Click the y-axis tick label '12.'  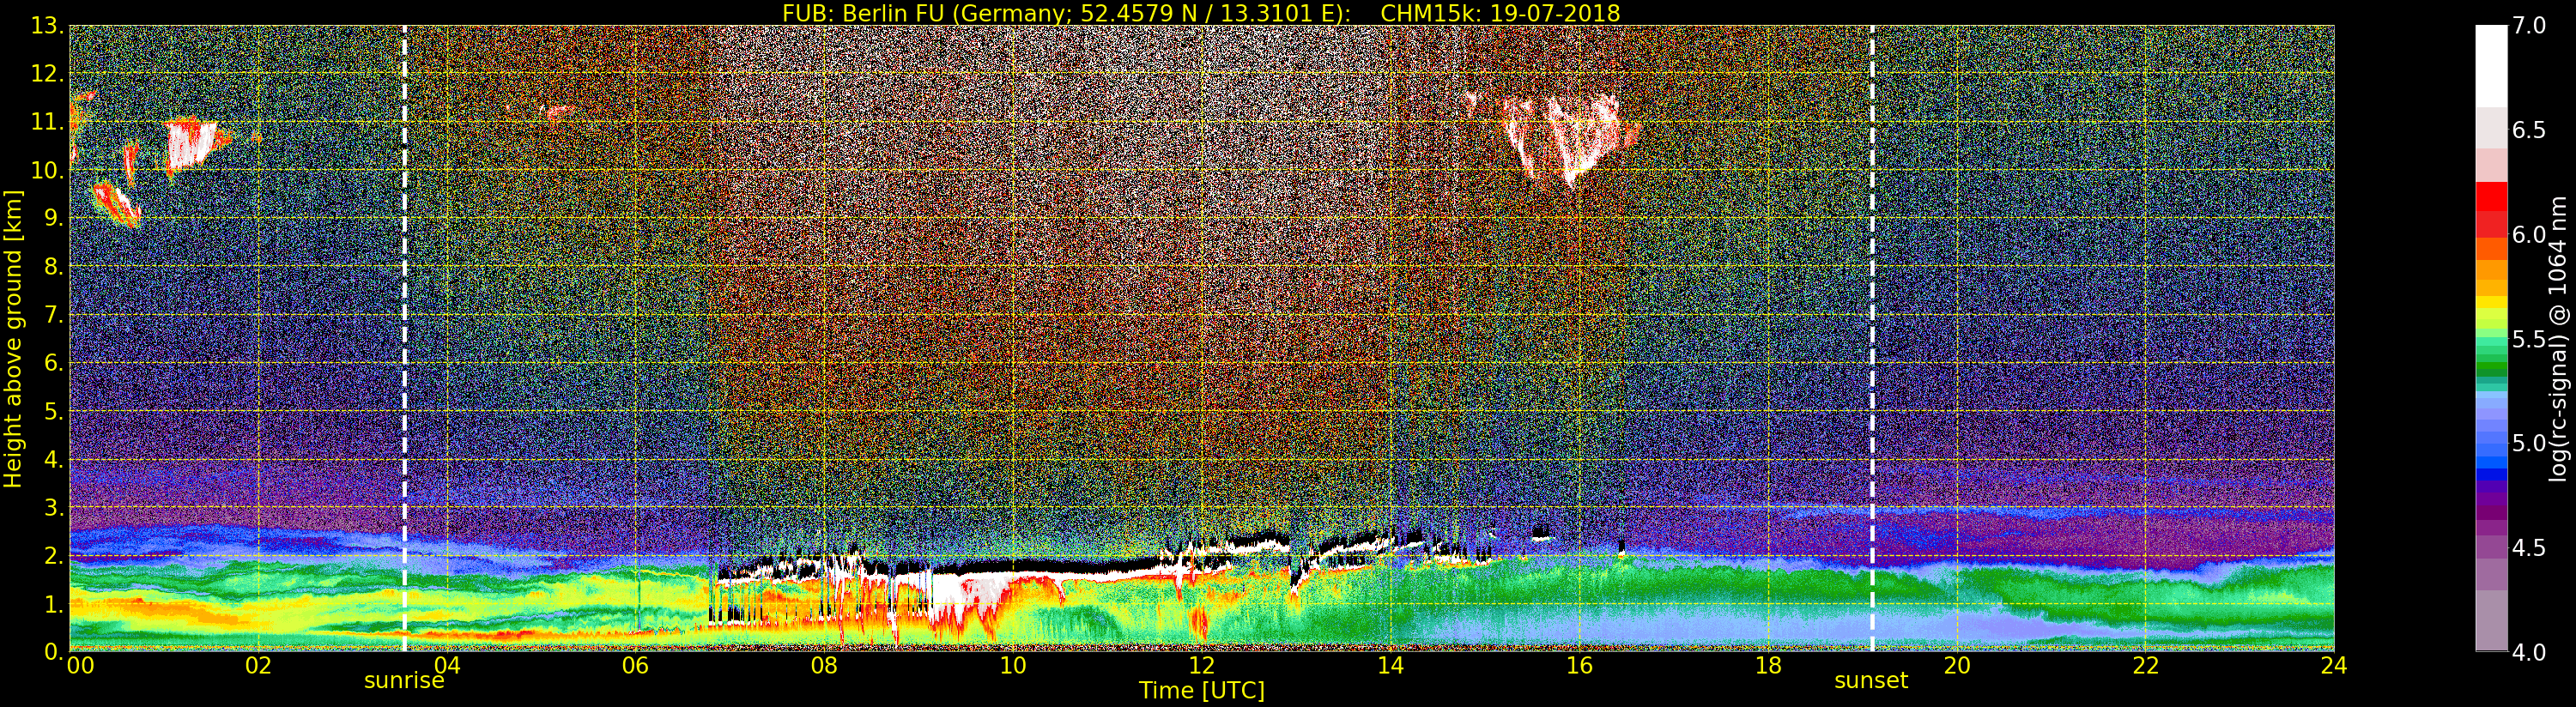coord(46,74)
